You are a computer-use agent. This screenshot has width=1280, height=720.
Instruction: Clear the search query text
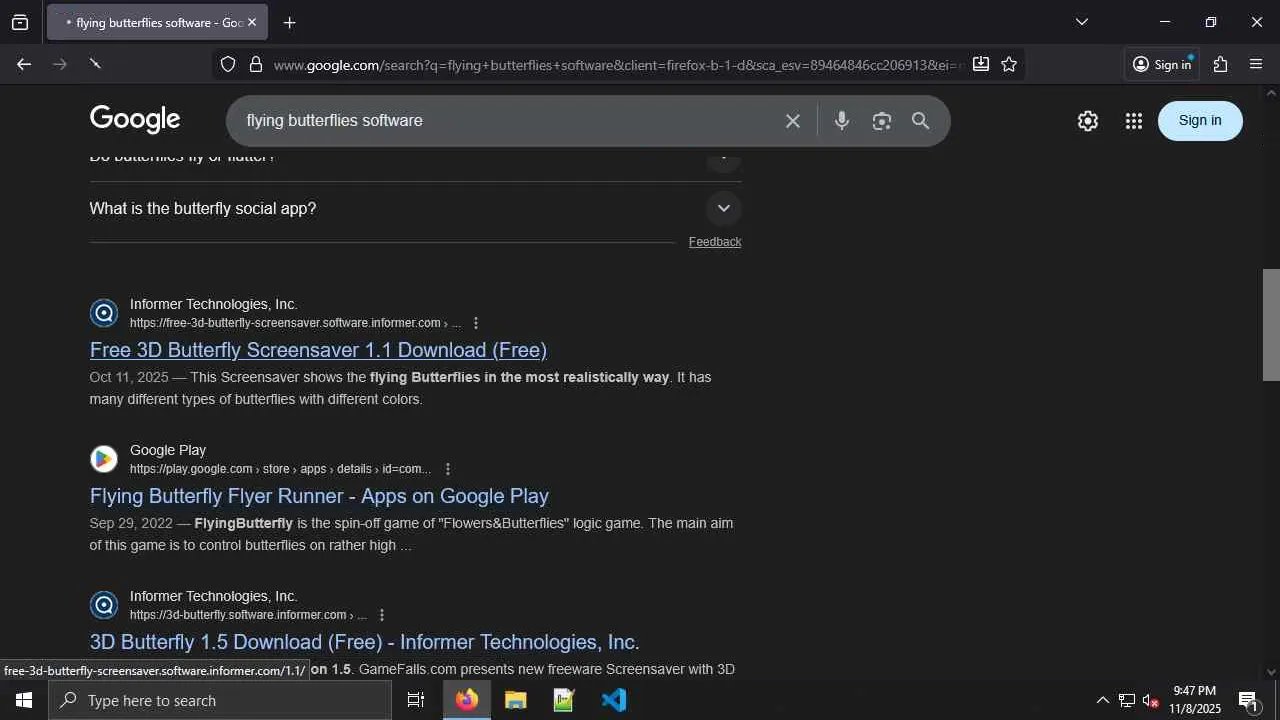(793, 121)
